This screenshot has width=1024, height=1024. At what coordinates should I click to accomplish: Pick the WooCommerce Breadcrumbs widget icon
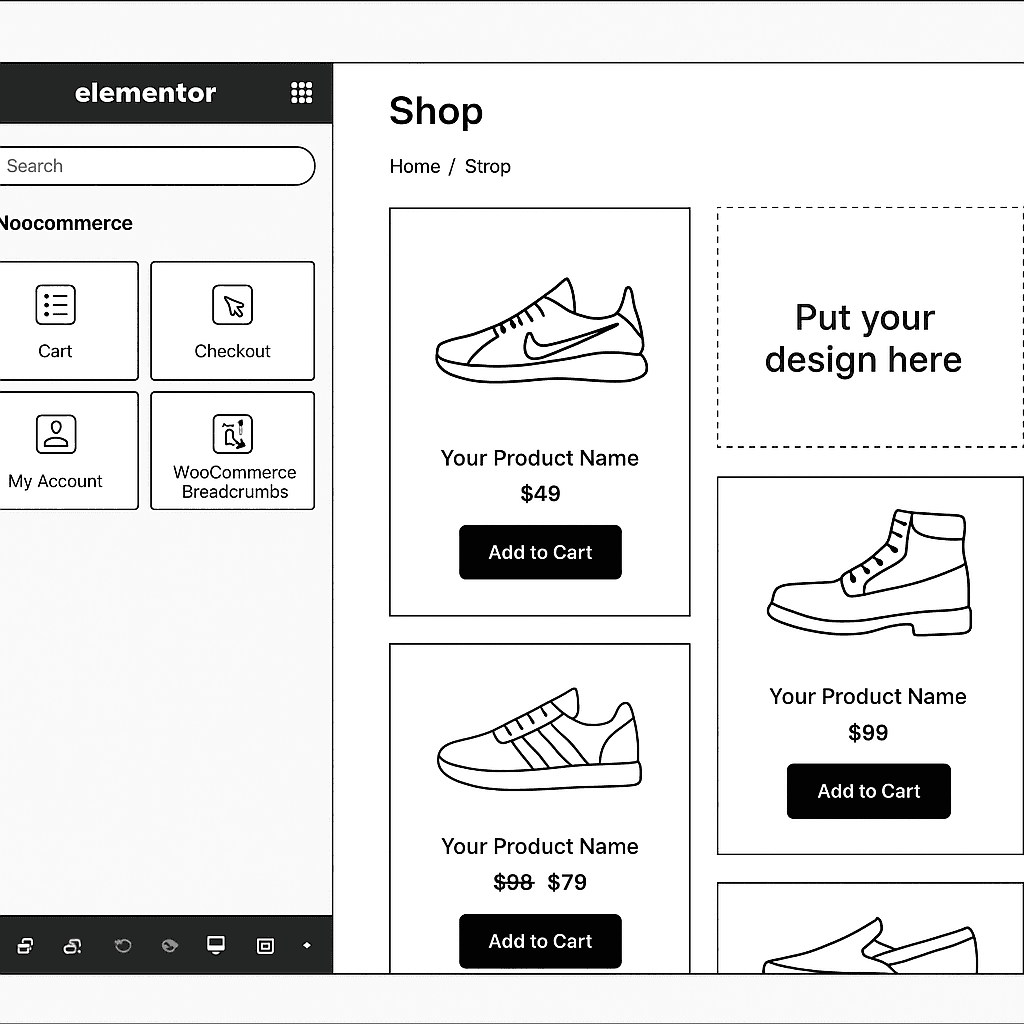coord(232,435)
